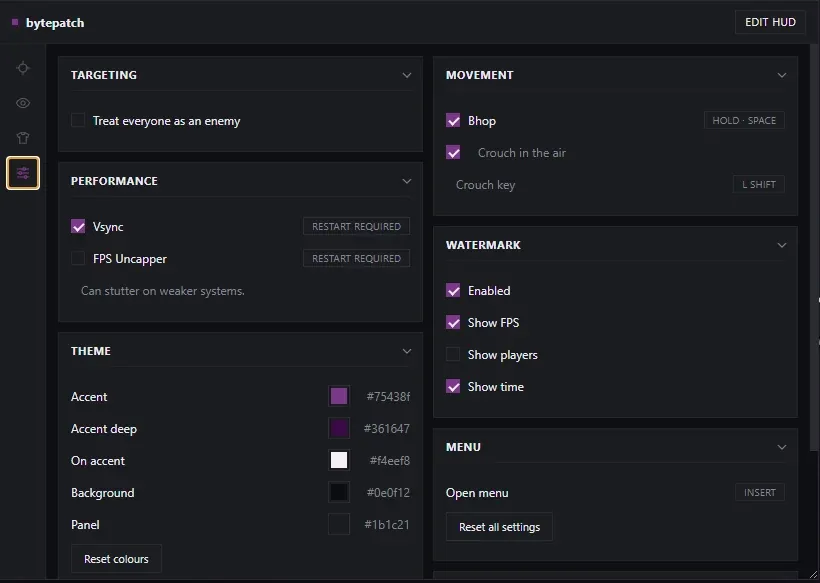Click the TARGETING section heading

click(104, 75)
